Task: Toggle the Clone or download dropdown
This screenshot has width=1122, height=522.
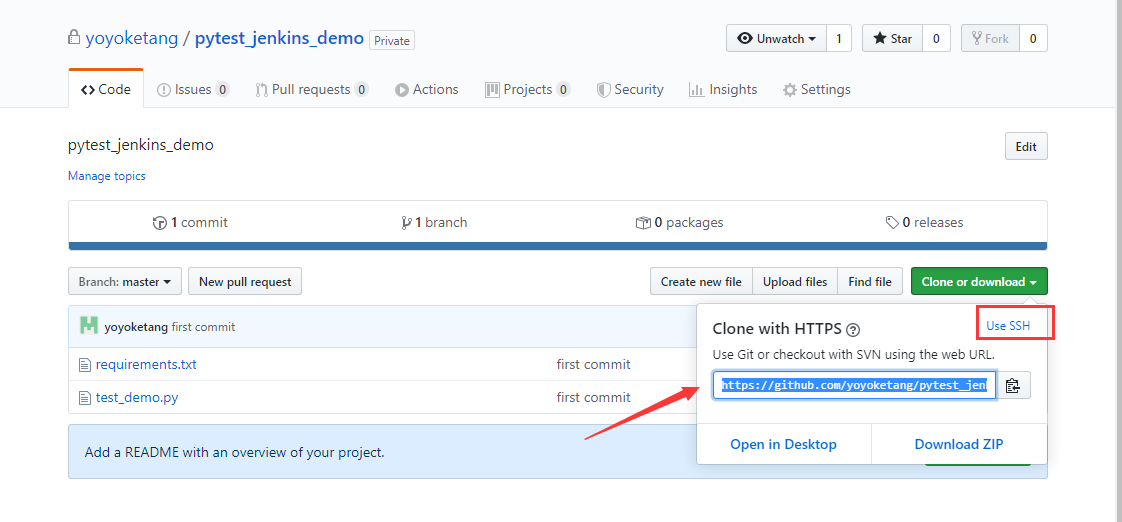Action: (979, 281)
